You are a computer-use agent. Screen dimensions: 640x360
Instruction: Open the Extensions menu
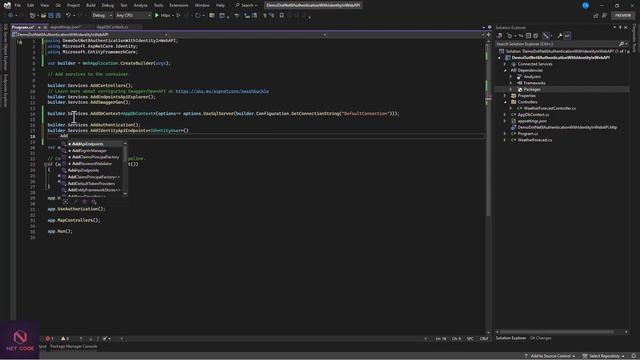[x=179, y=5]
